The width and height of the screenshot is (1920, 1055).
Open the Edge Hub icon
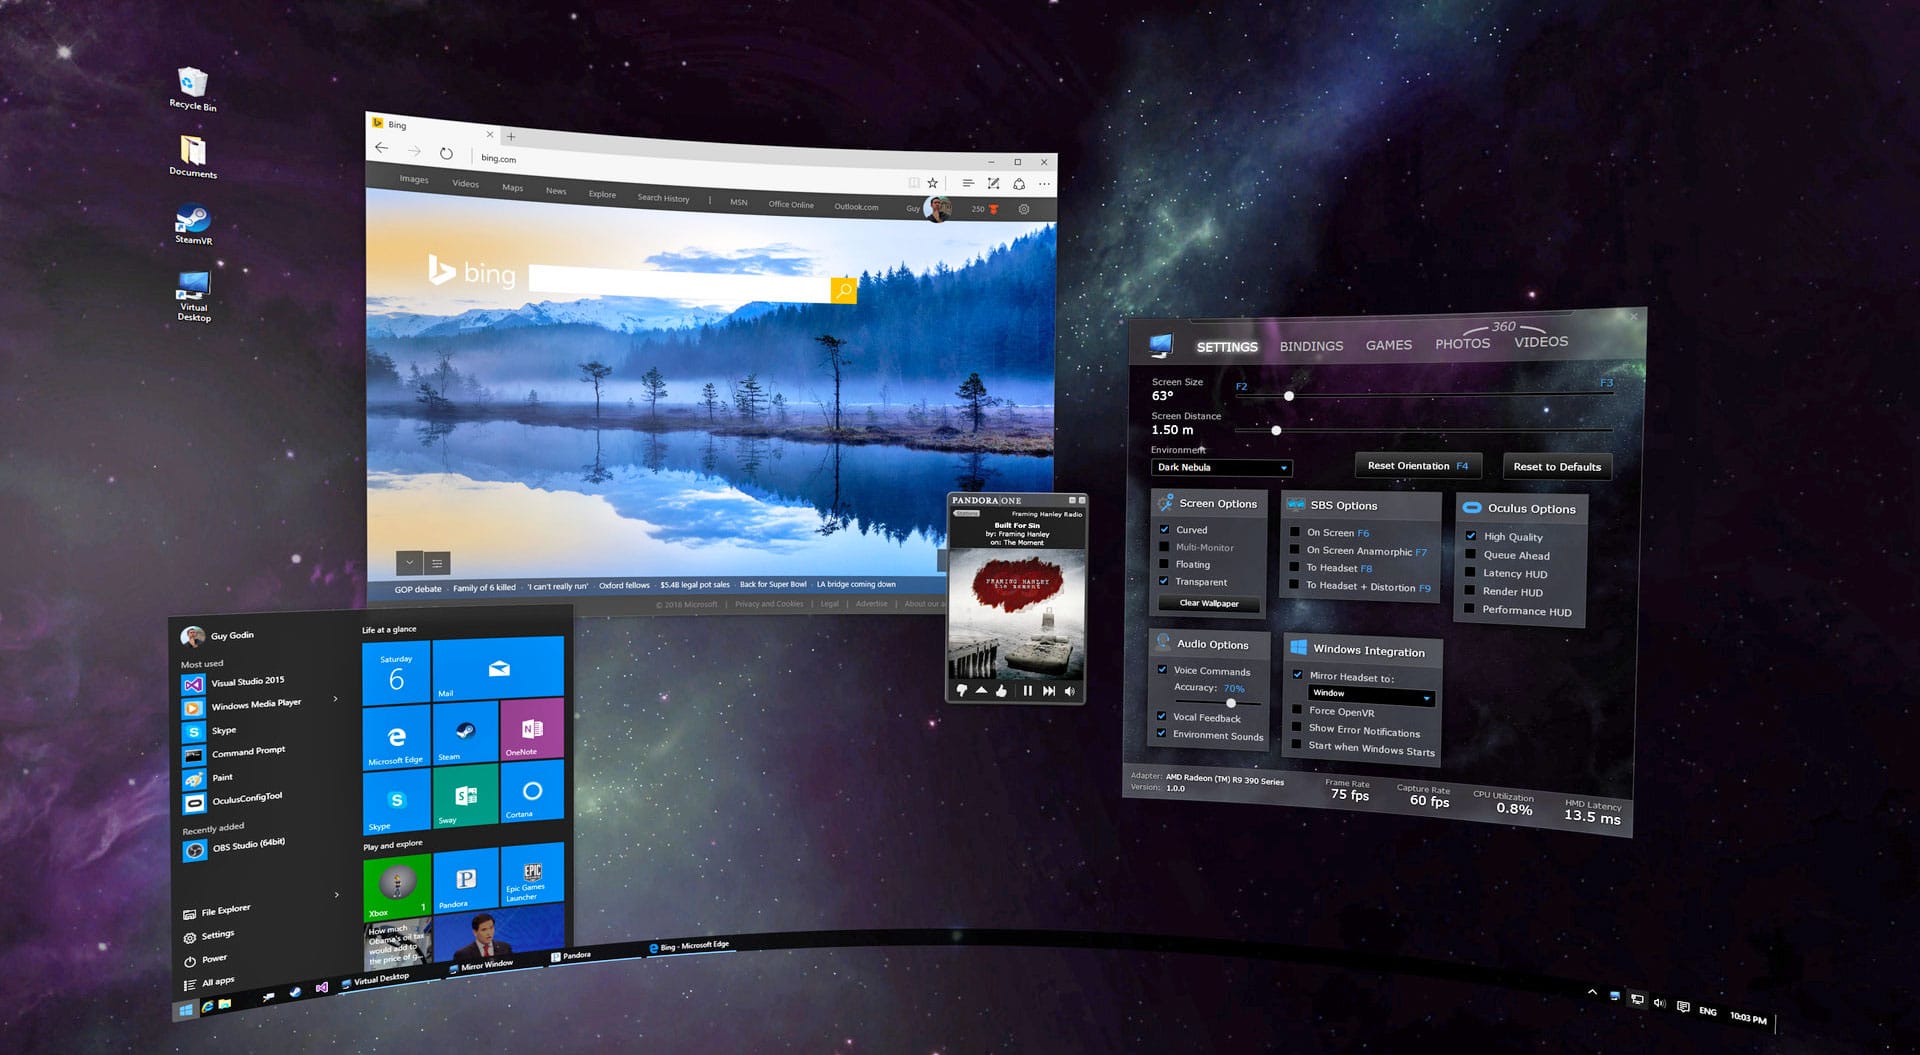pos(967,183)
